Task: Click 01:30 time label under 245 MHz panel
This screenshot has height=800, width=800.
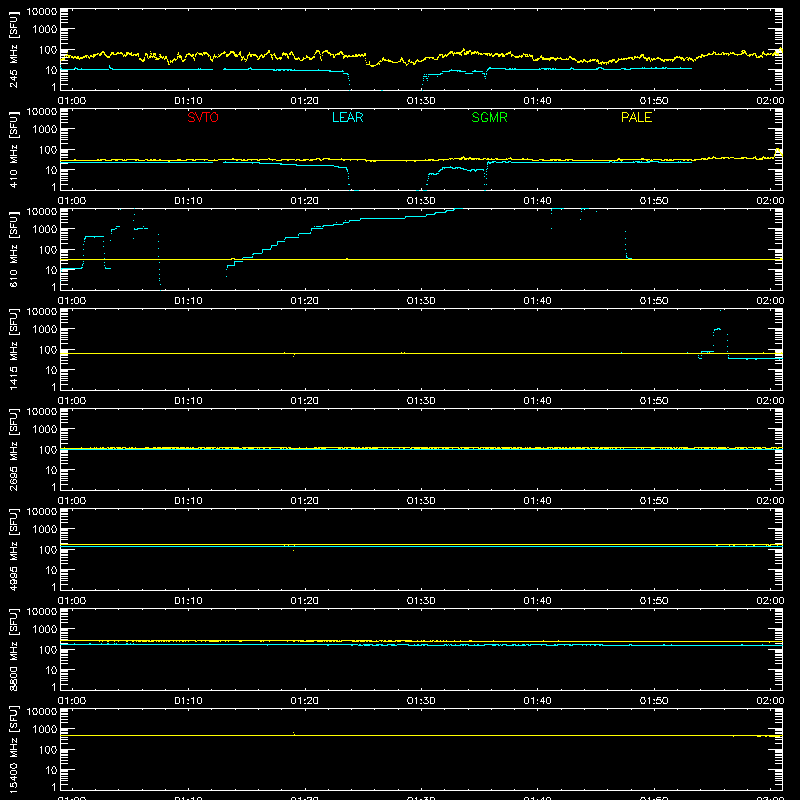Action: tap(421, 101)
